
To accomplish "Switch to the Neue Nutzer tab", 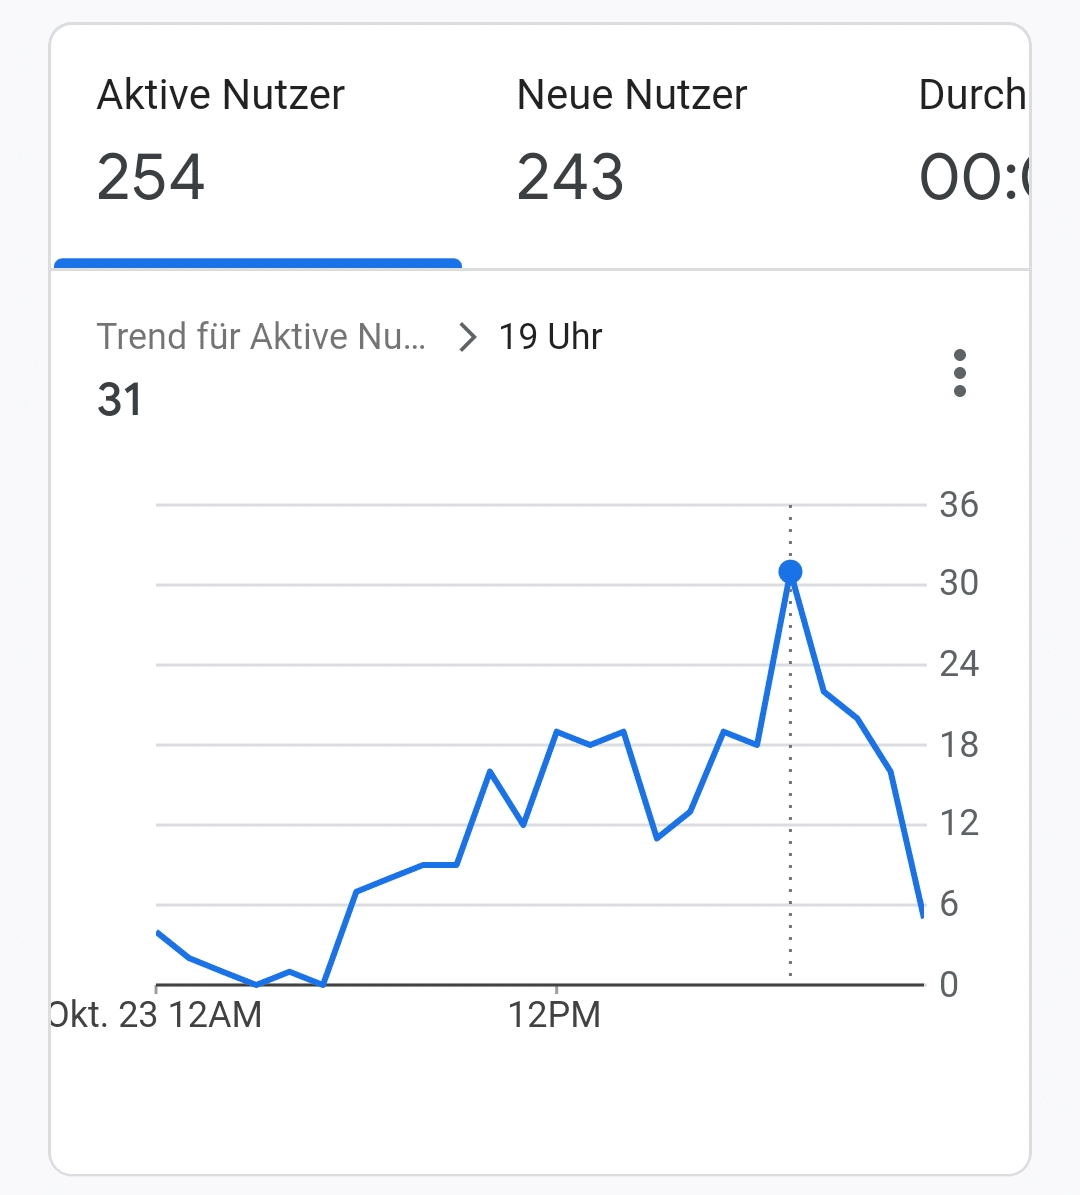I will (631, 96).
